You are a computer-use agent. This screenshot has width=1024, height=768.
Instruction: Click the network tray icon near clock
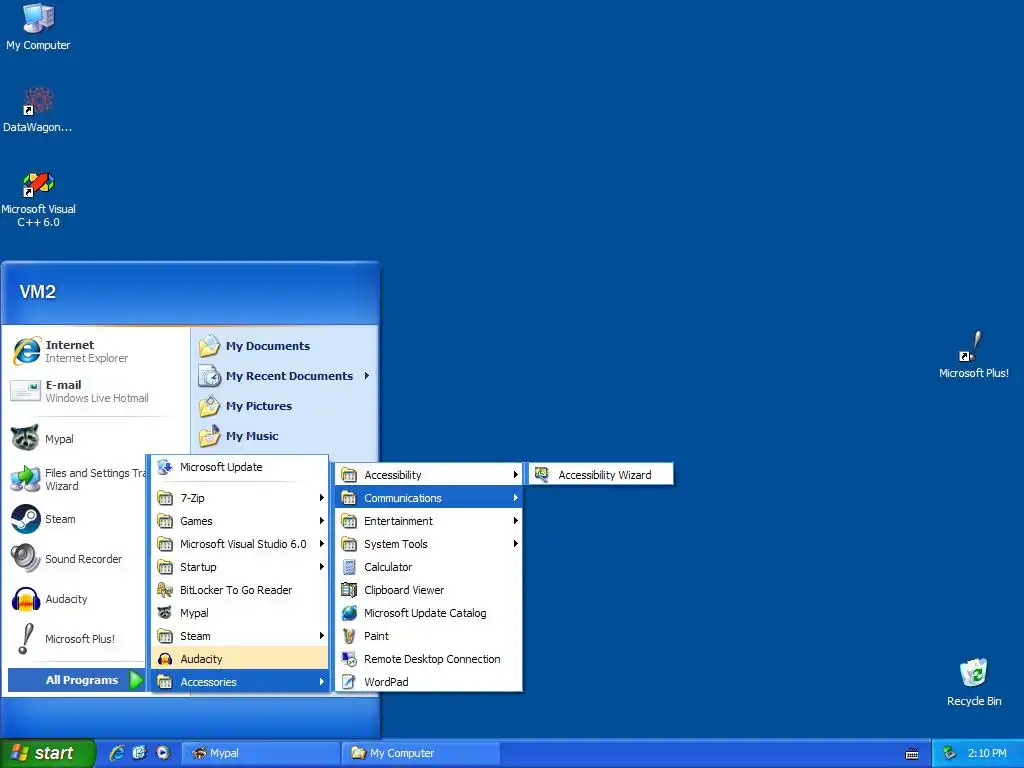[950, 754]
